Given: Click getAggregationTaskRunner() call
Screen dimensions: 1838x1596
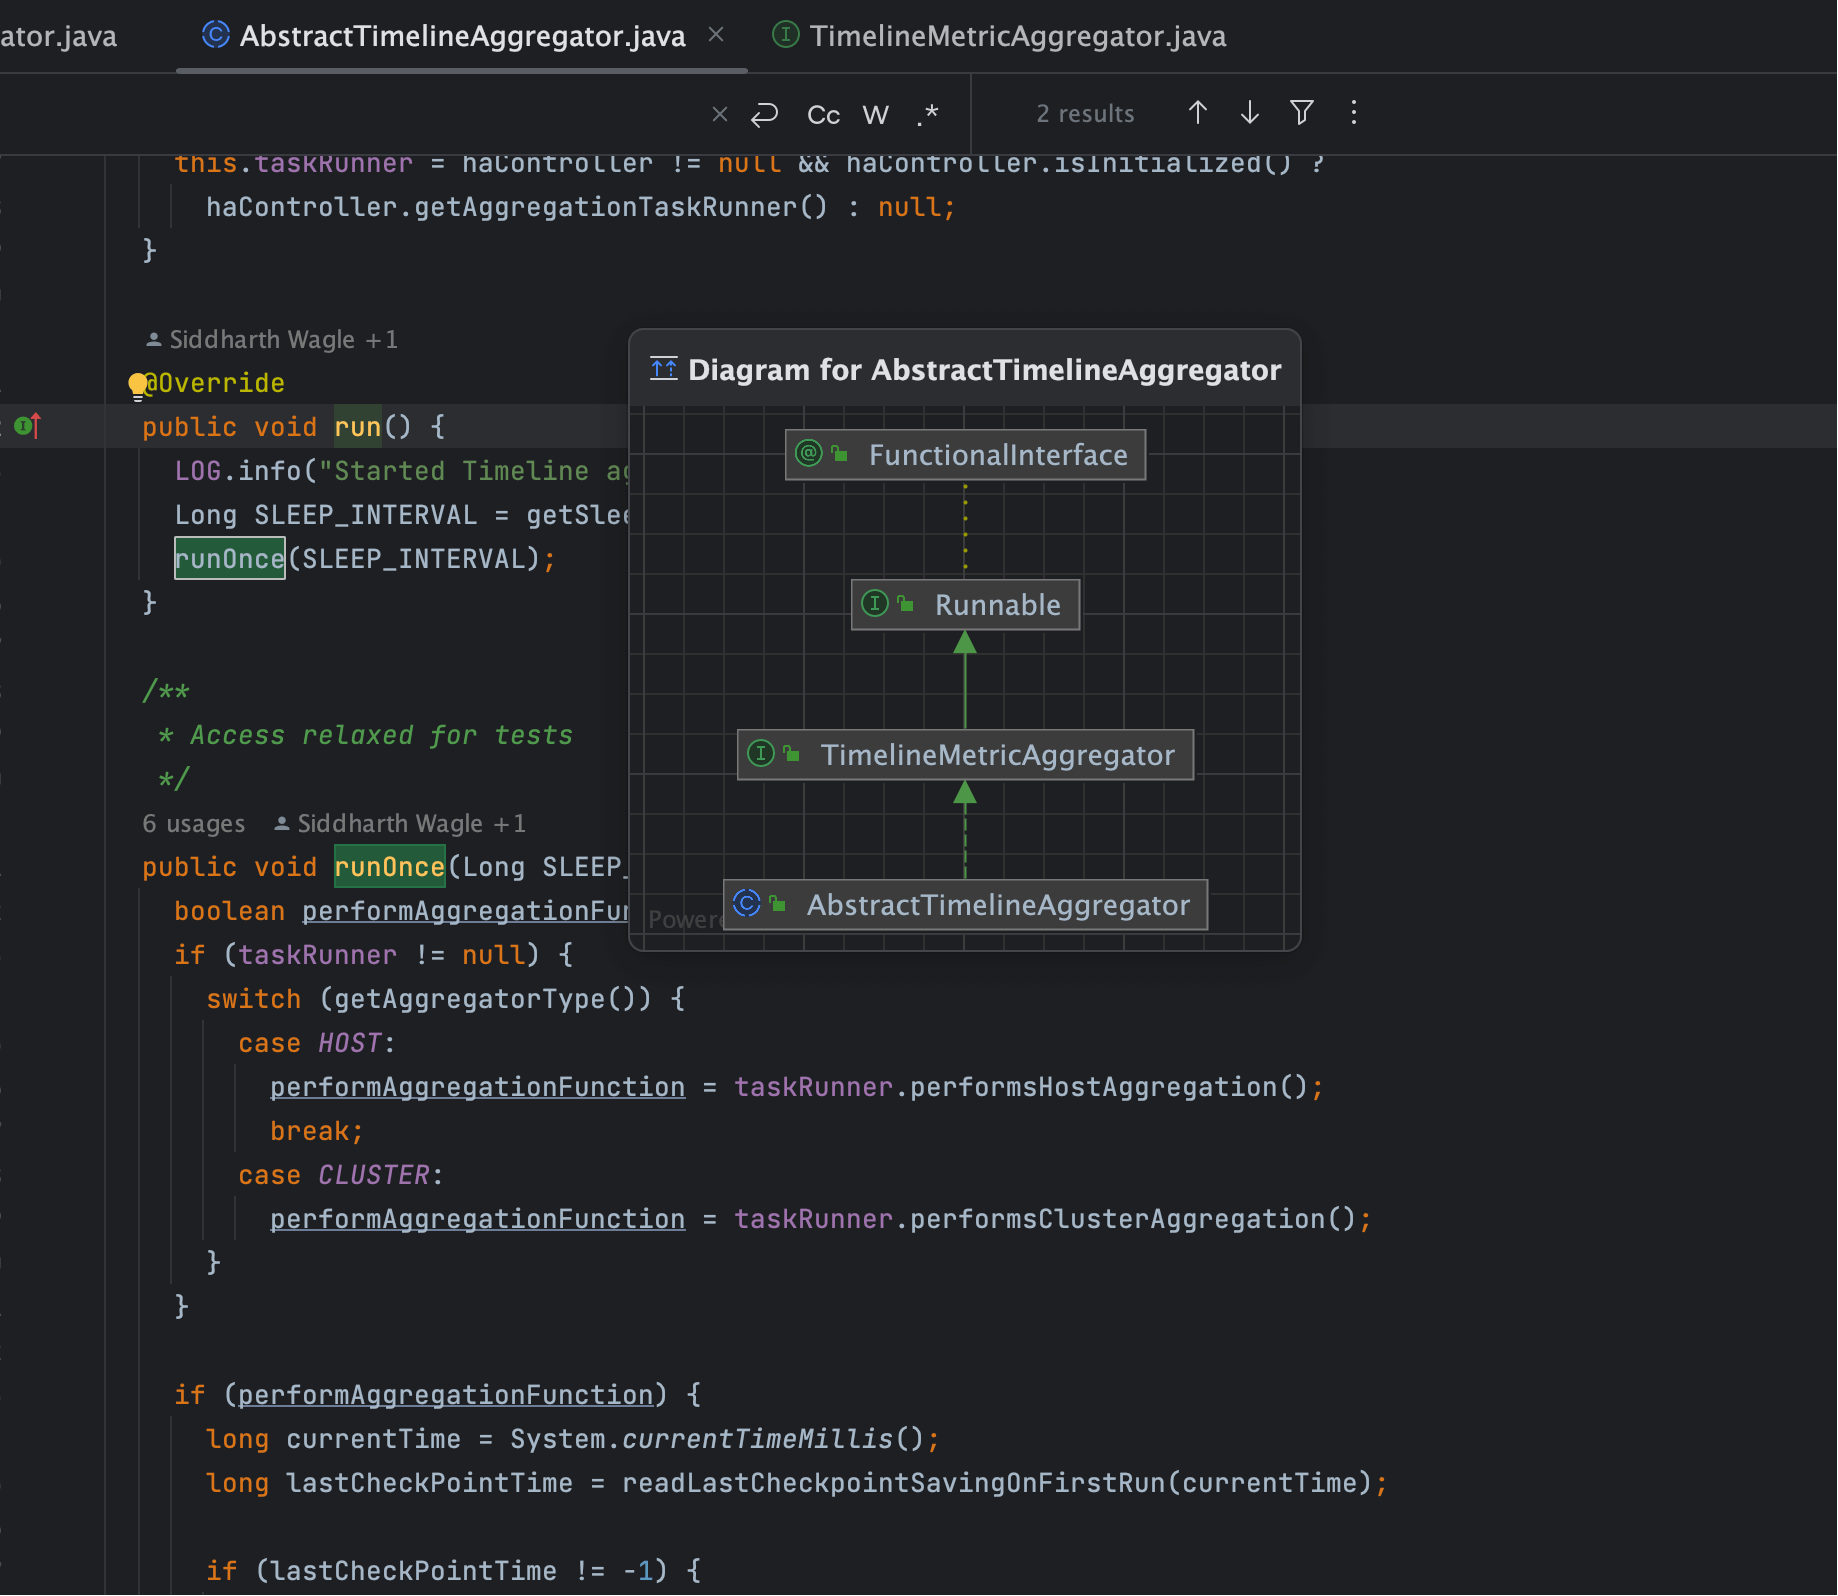Looking at the screenshot, I should click(x=620, y=207).
